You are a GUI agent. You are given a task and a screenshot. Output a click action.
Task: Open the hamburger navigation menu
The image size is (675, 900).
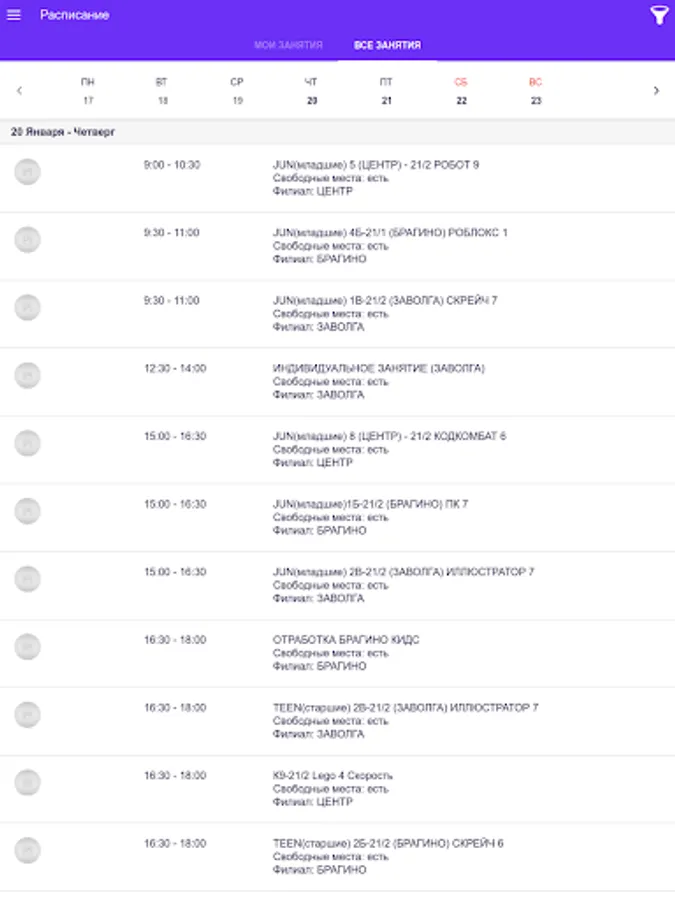point(14,15)
